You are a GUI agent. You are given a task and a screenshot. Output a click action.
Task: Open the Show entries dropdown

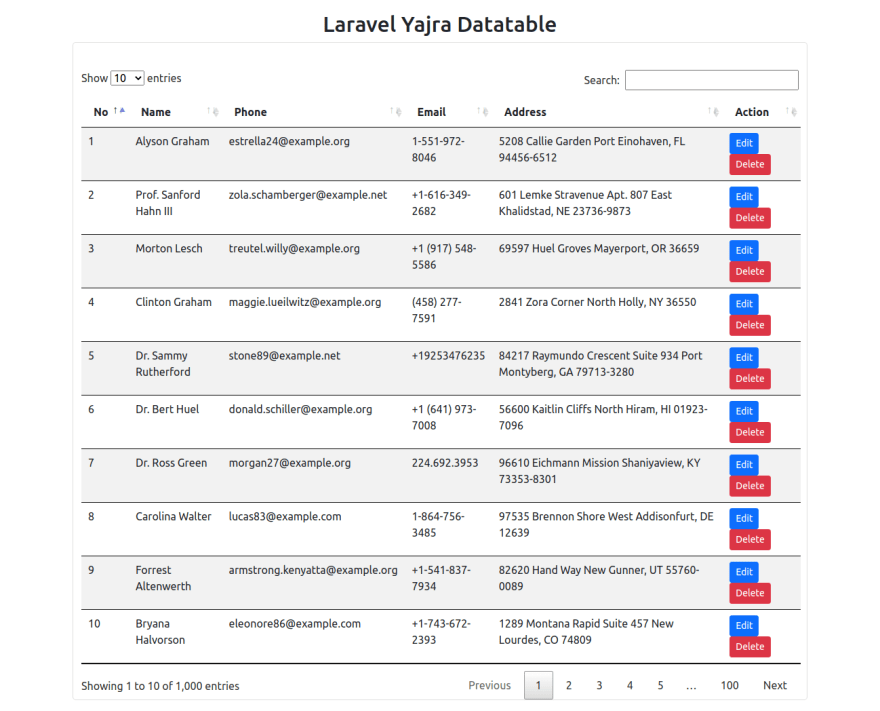[x=127, y=78]
